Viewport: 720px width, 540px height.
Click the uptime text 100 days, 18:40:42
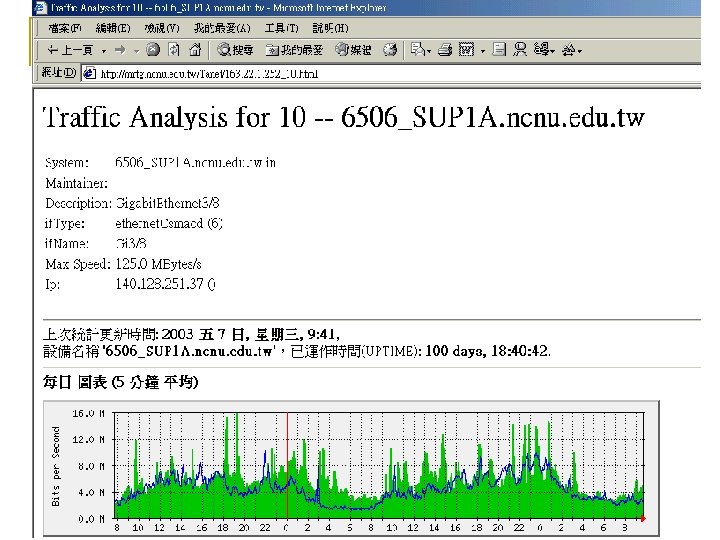coord(488,351)
